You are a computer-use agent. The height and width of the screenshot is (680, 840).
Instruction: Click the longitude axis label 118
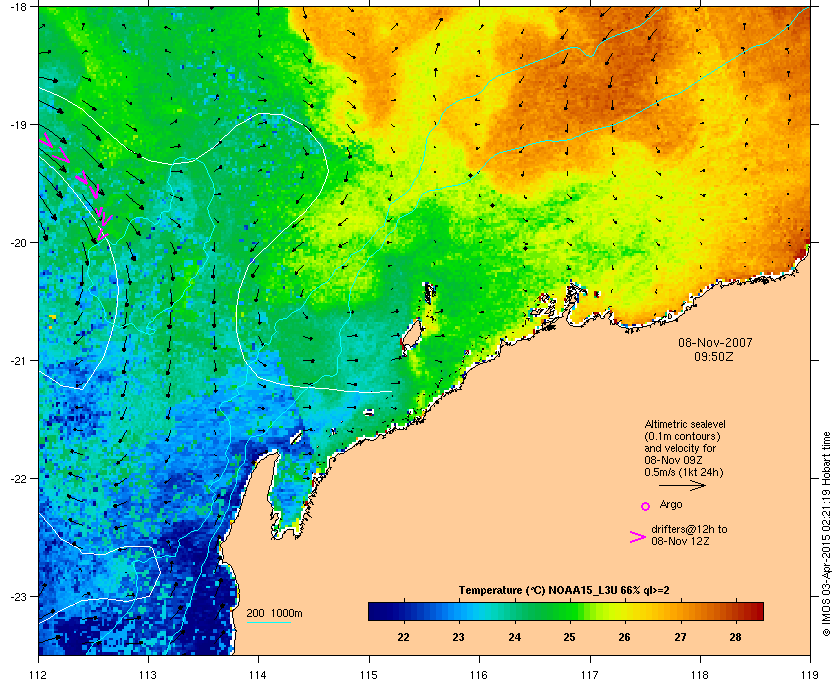[700, 675]
